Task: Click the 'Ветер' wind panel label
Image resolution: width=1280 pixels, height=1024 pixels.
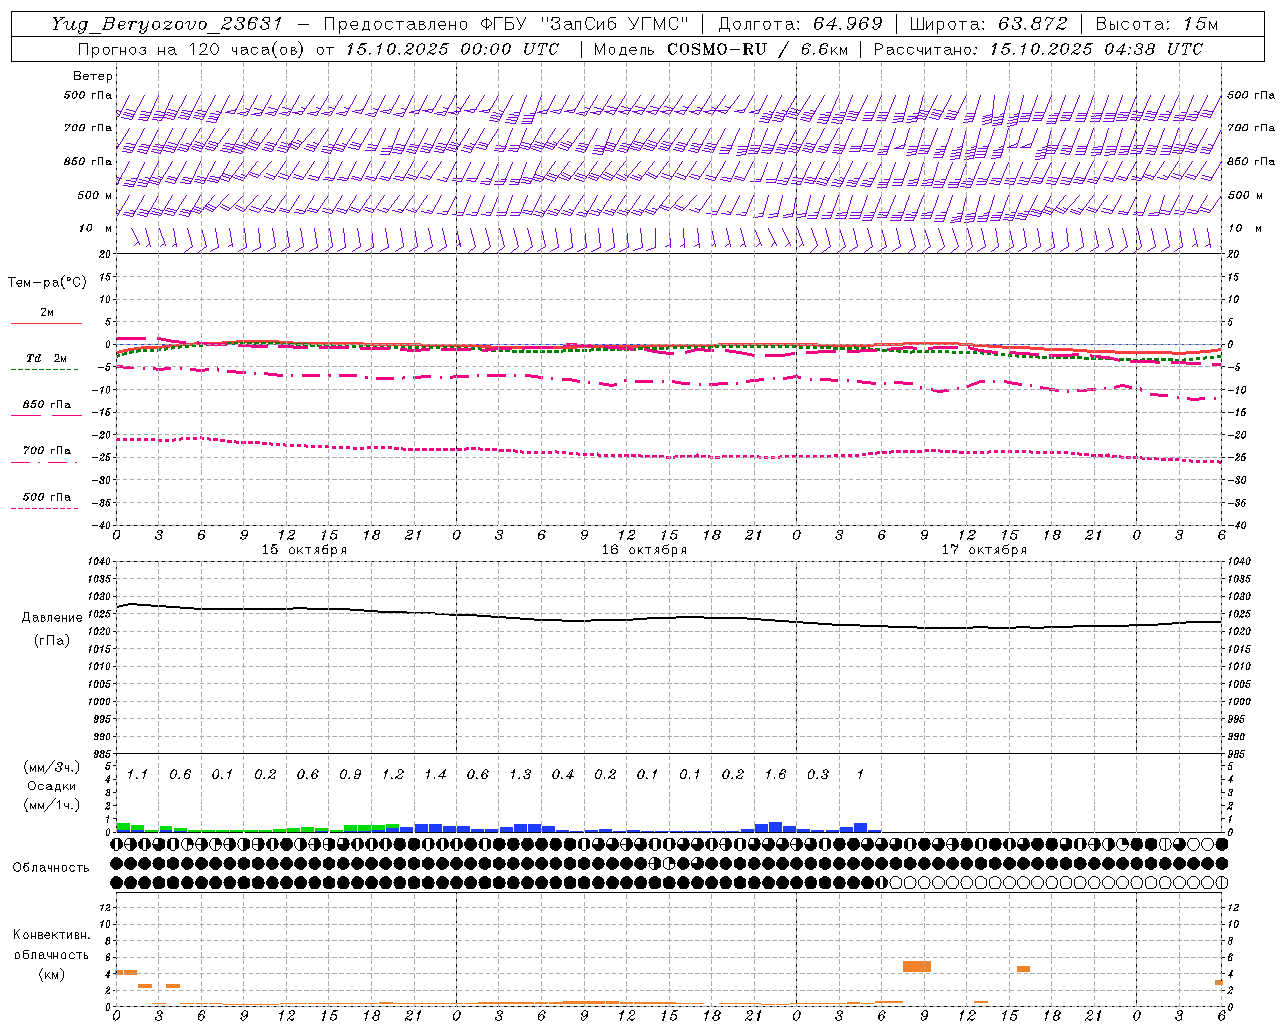Action: click(x=93, y=76)
